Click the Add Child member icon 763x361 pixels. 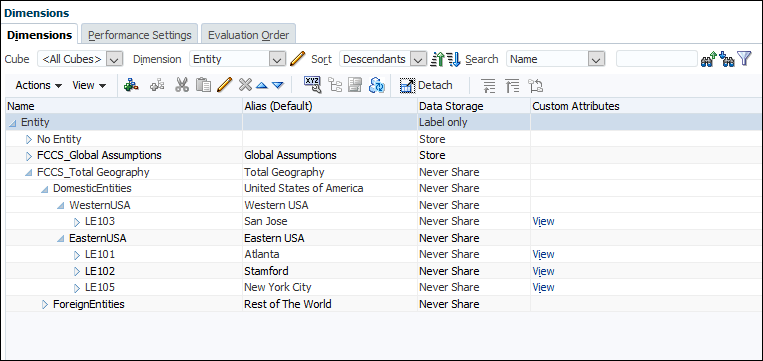coord(131,85)
